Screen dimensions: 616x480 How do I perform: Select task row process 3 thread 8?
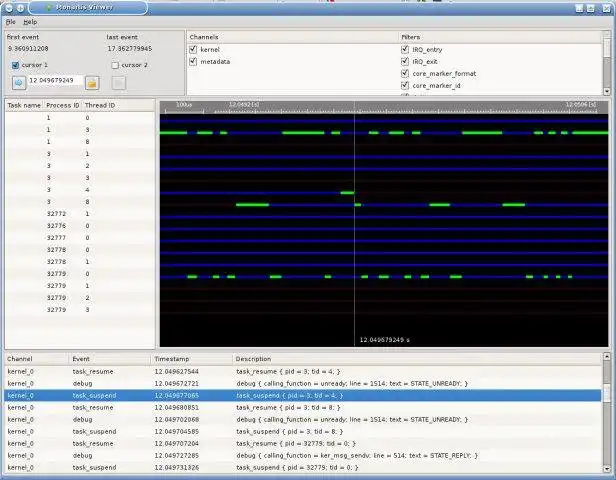click(80, 202)
